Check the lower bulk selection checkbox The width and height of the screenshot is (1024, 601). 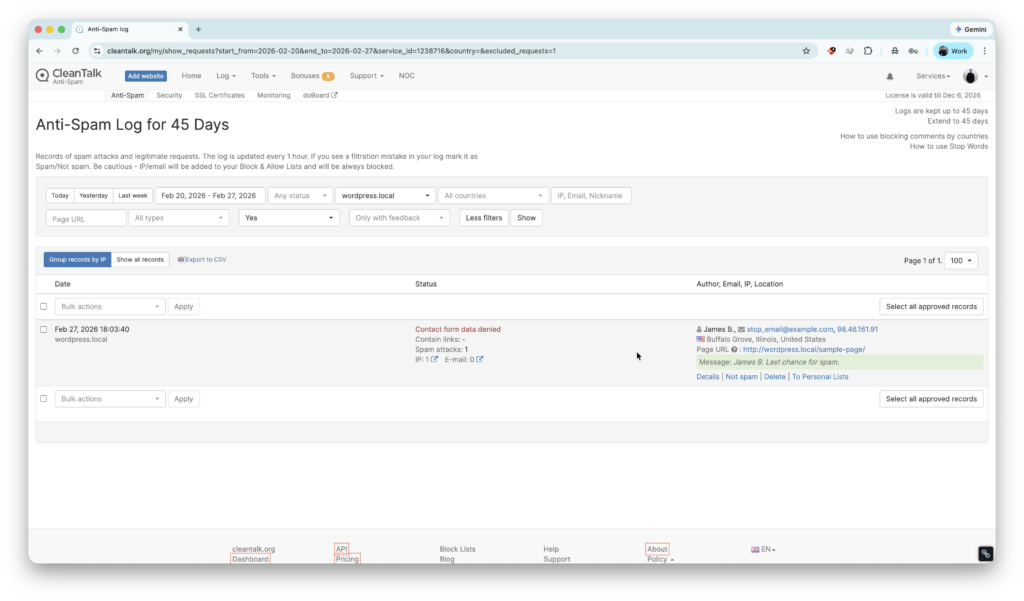[43, 398]
